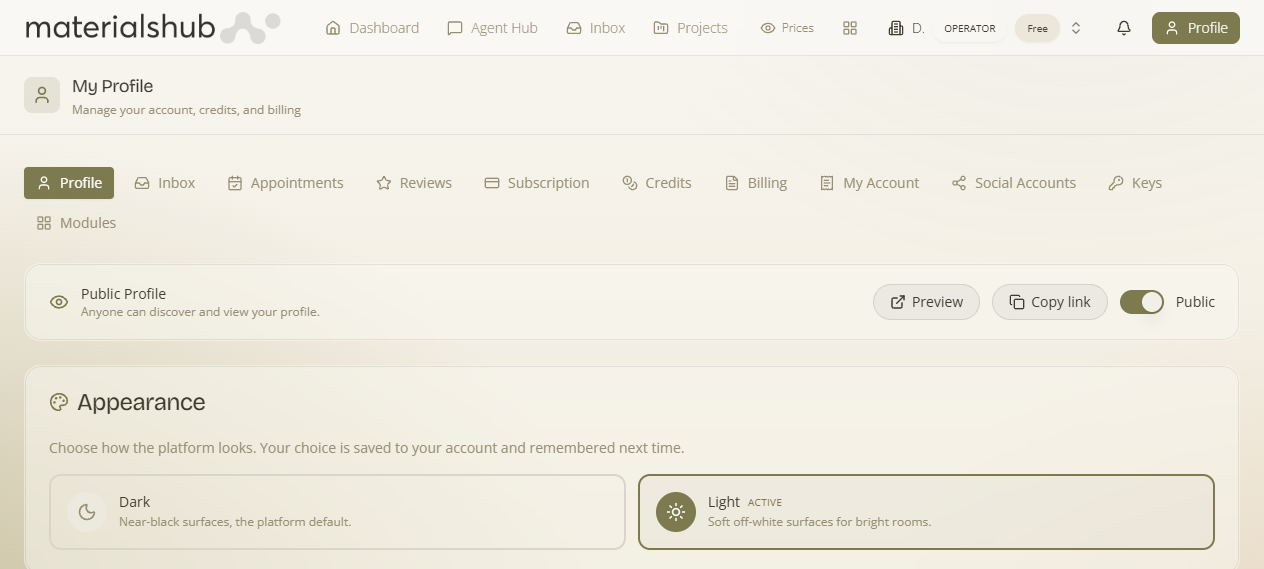Image resolution: width=1264 pixels, height=569 pixels.
Task: Click the apps grid icon in navbar
Action: pos(850,28)
